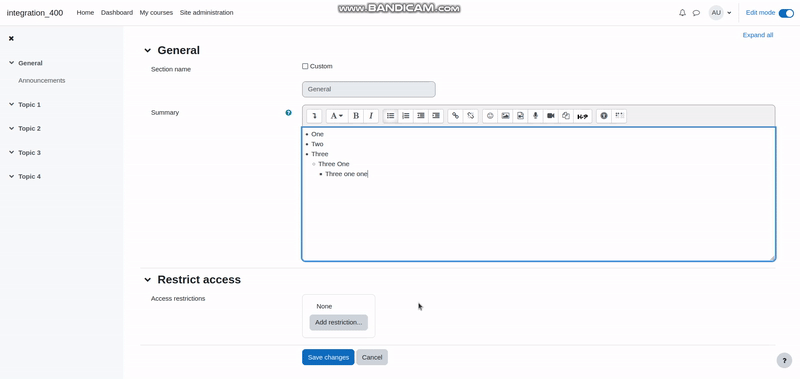This screenshot has width=800, height=379.
Task: Click the 'One' bullet item
Action: 317,134
